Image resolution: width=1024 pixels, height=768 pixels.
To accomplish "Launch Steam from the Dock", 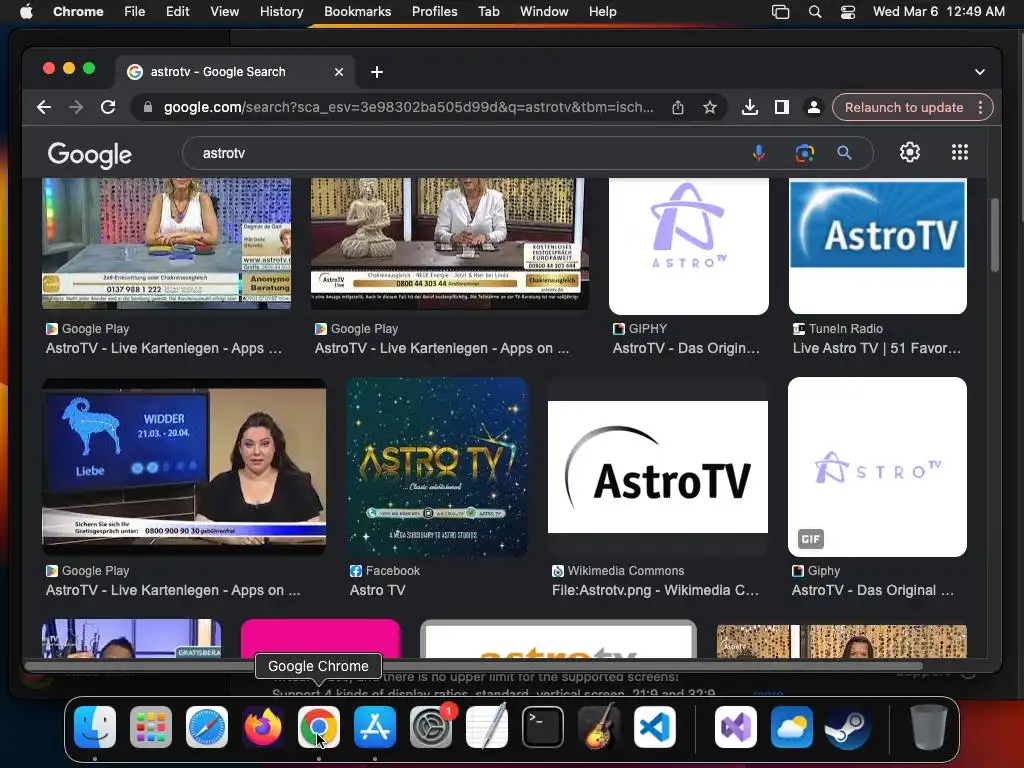I will (848, 727).
